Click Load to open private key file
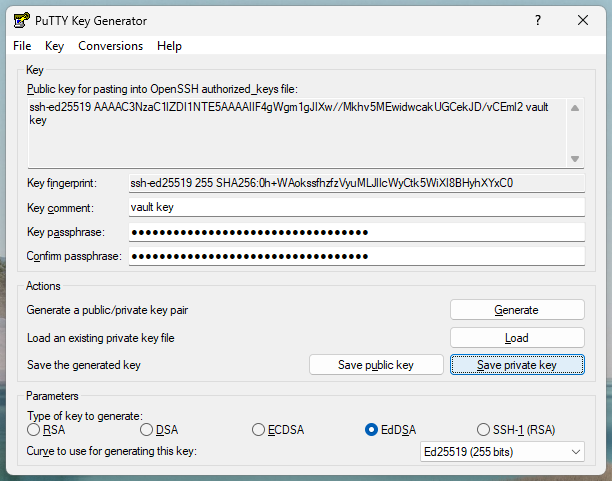Image resolution: width=612 pixels, height=481 pixels. [516, 338]
